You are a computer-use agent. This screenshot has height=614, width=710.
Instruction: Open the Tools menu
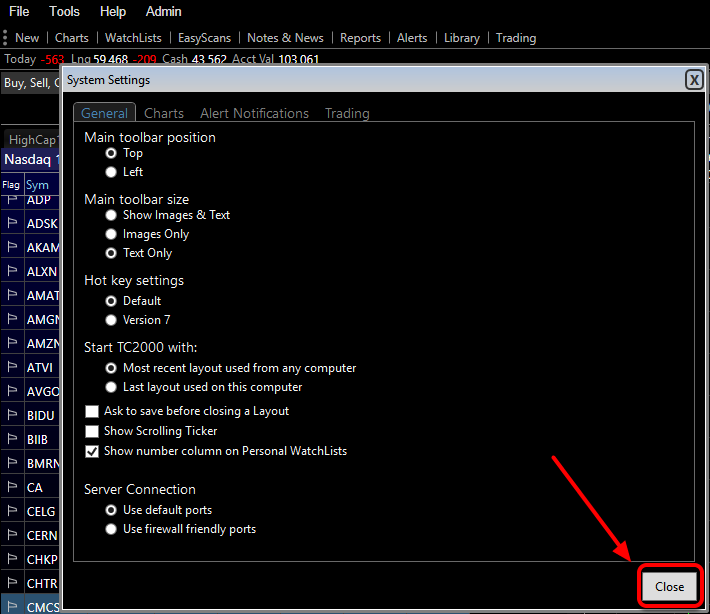pos(64,11)
